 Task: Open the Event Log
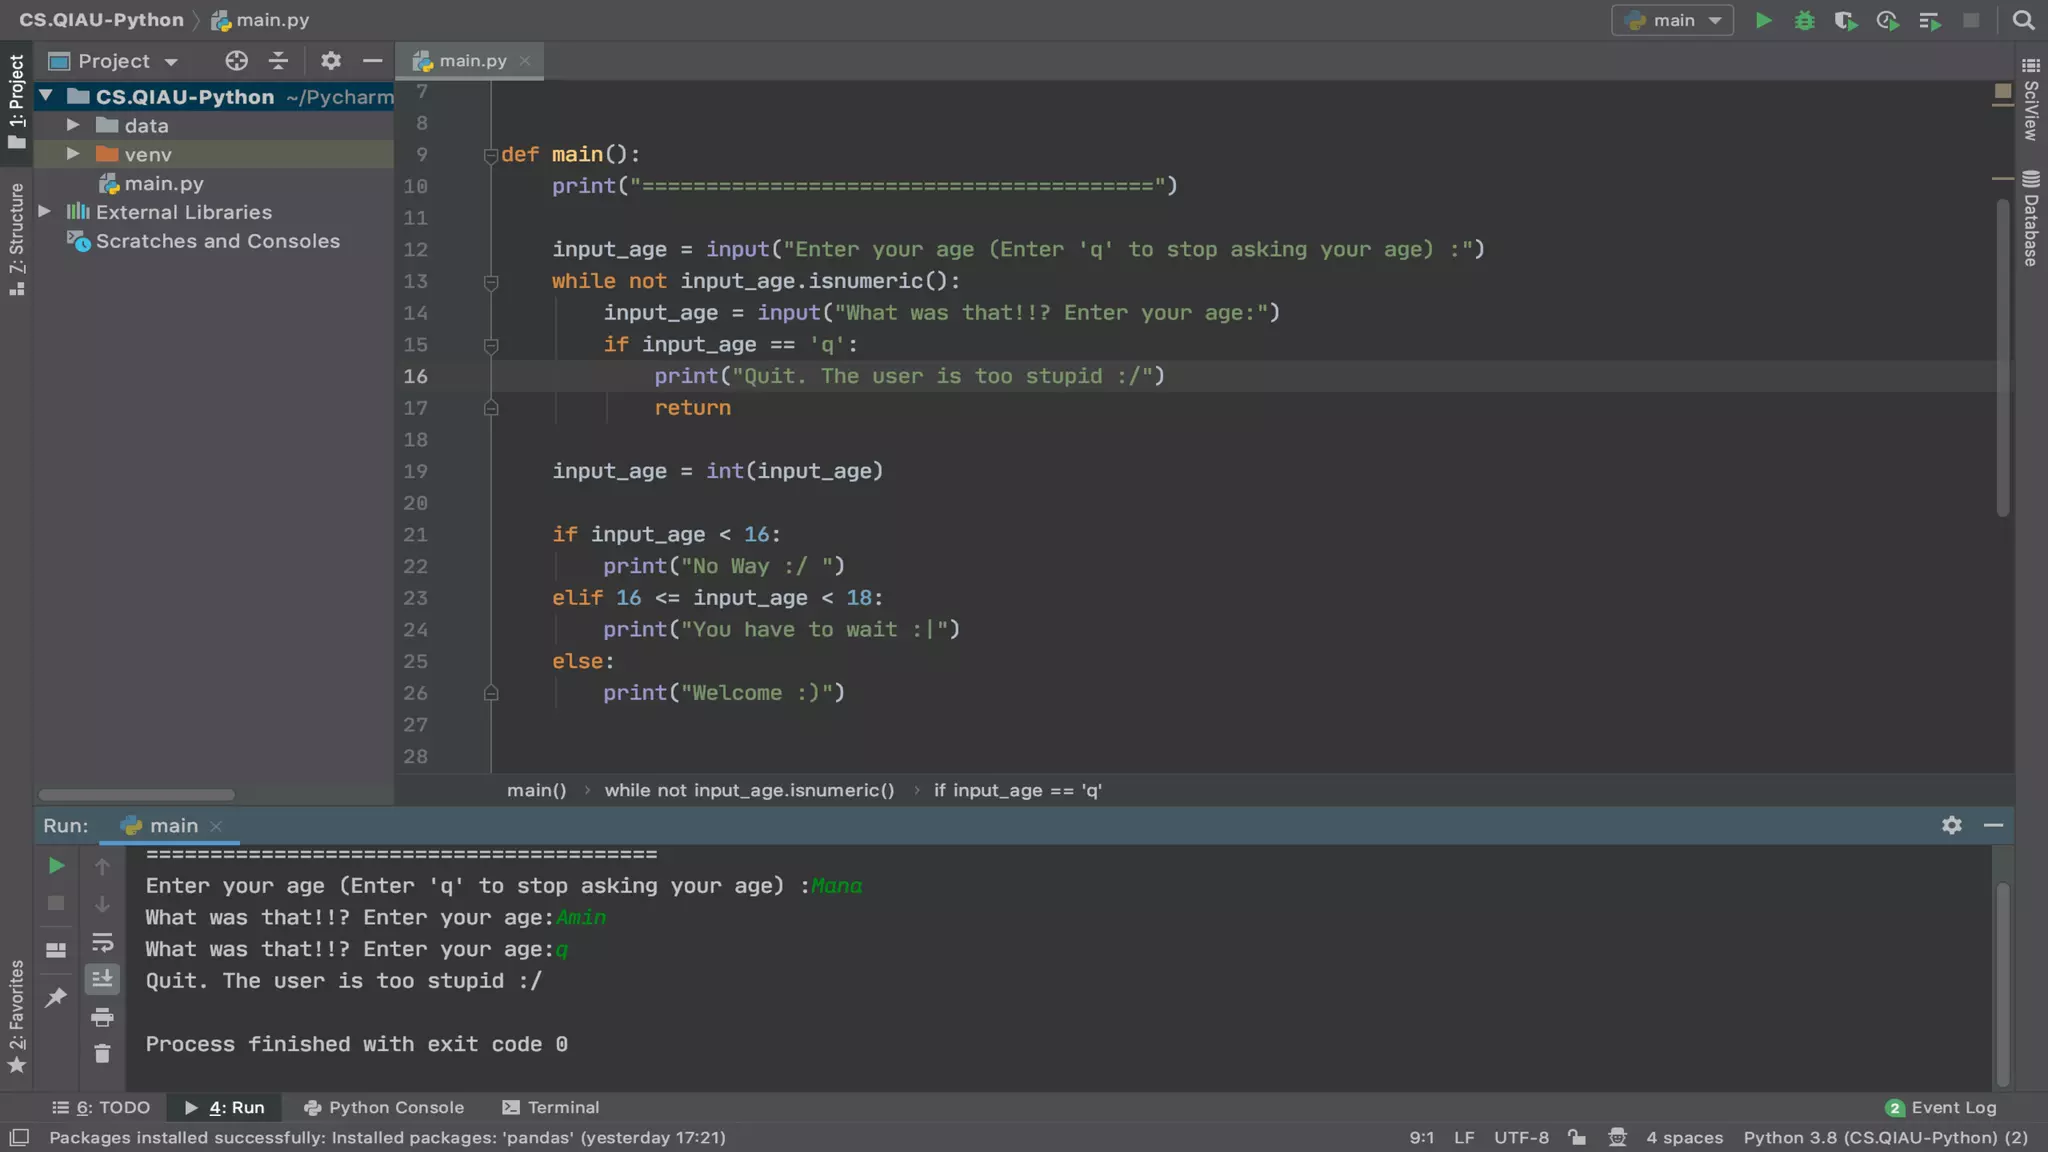(x=1941, y=1107)
